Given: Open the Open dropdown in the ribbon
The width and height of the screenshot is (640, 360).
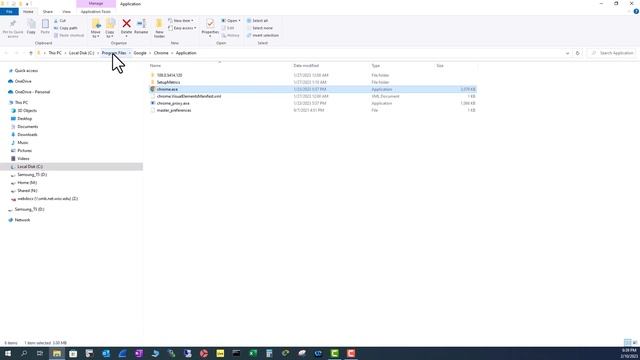Looking at the screenshot, I should click(231, 20).
